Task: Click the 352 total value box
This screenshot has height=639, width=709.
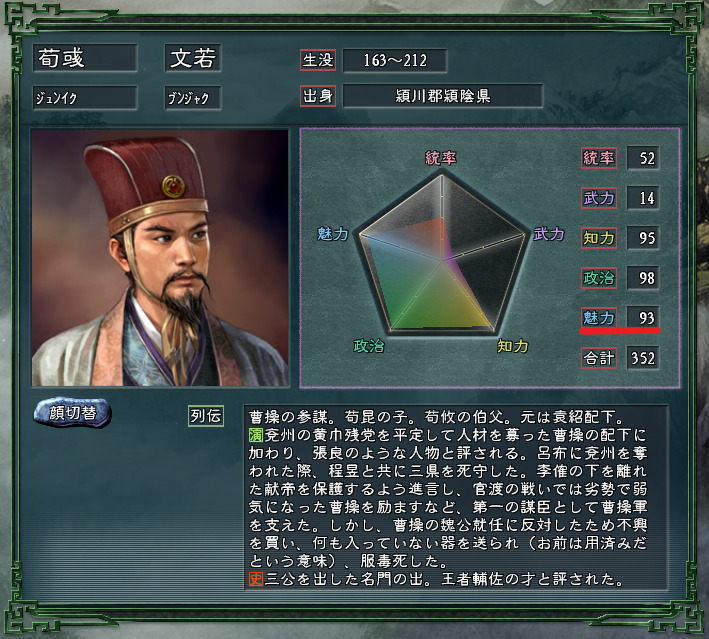Action: click(643, 358)
